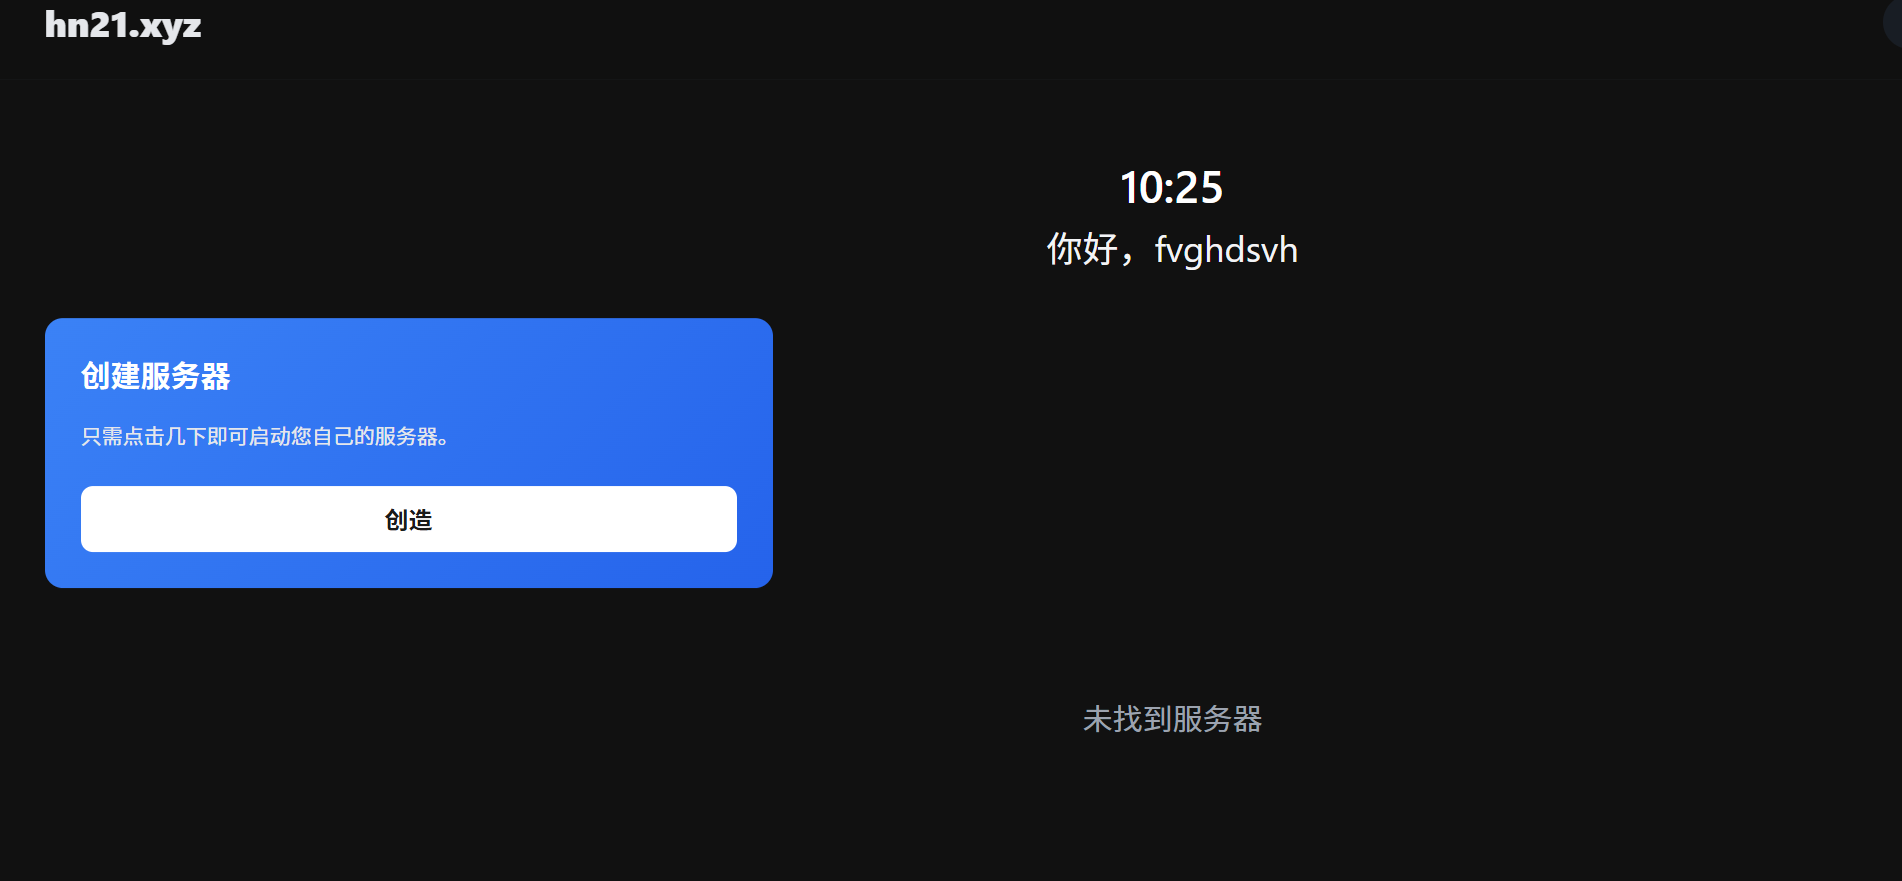Click the empty dark header bar area
Viewport: 1902px width, 881px height.
(1000, 38)
